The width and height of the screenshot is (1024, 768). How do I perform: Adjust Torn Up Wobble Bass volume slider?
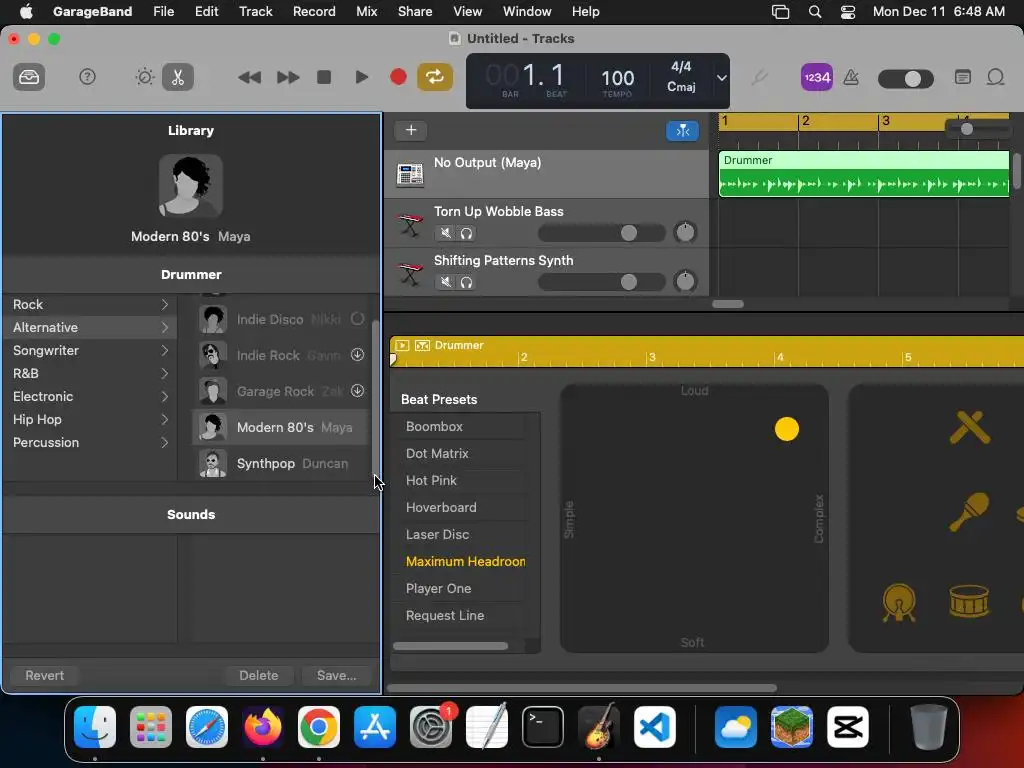click(601, 233)
